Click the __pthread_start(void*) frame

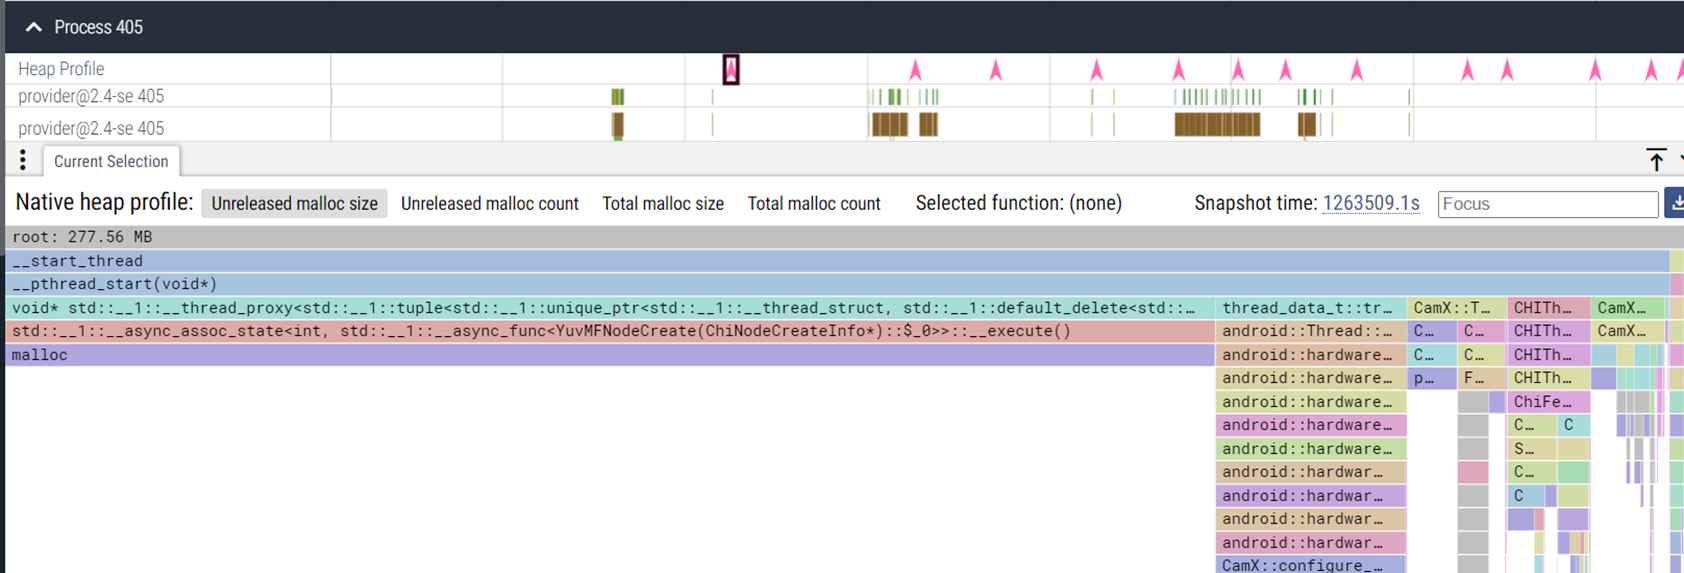600,284
